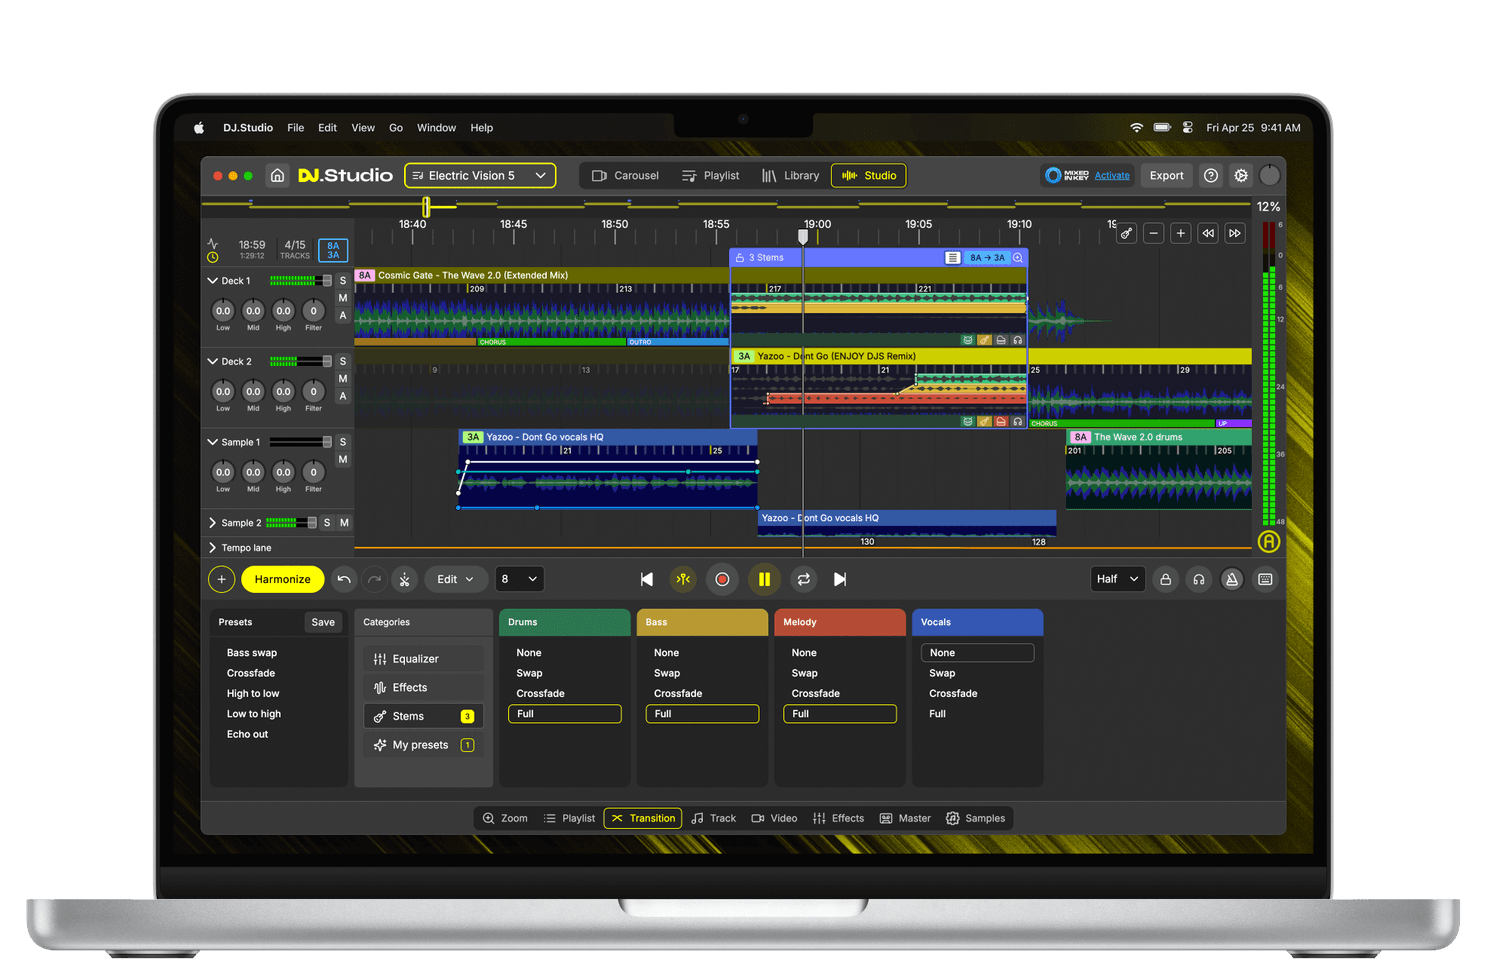Click the Export button

1166,175
